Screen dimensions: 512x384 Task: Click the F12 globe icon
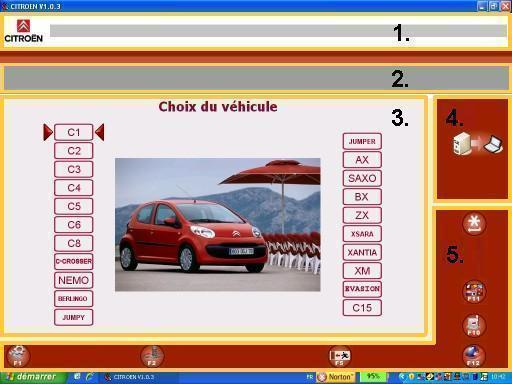click(474, 356)
